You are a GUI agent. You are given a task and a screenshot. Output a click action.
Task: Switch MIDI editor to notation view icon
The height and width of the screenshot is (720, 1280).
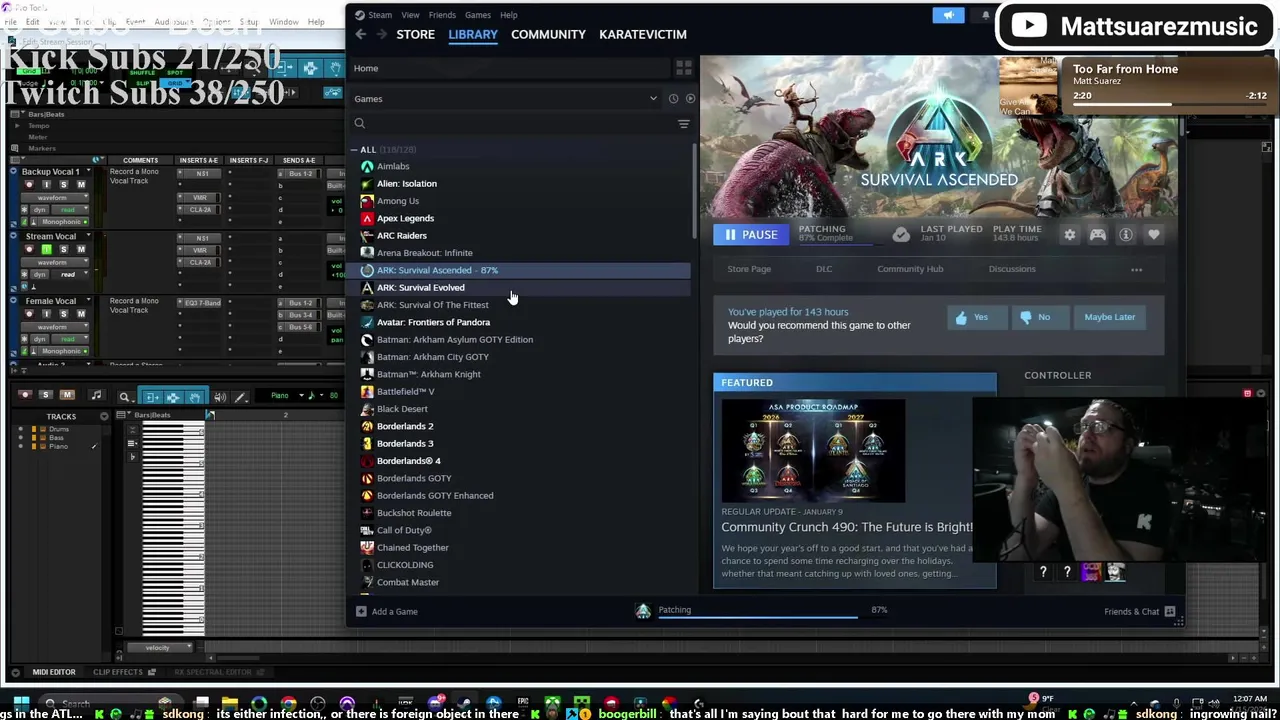(x=97, y=395)
